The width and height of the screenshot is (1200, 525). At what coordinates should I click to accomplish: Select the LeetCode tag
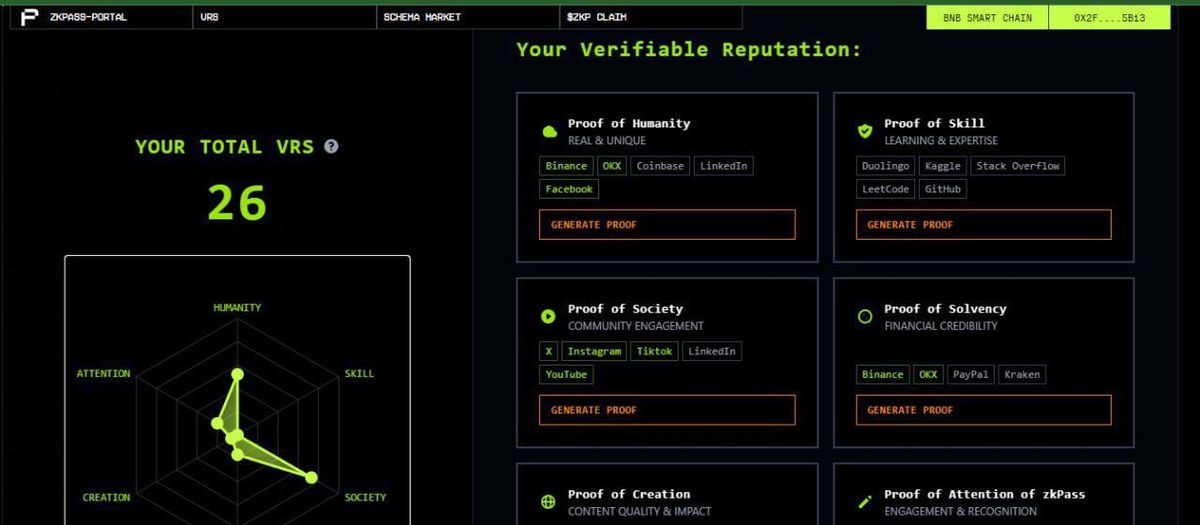885,189
